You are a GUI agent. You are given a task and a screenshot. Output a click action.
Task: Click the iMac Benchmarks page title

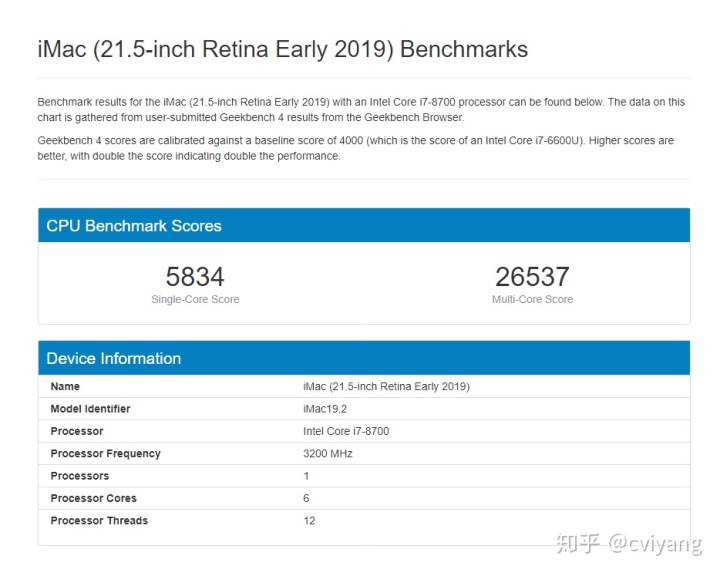(x=282, y=50)
